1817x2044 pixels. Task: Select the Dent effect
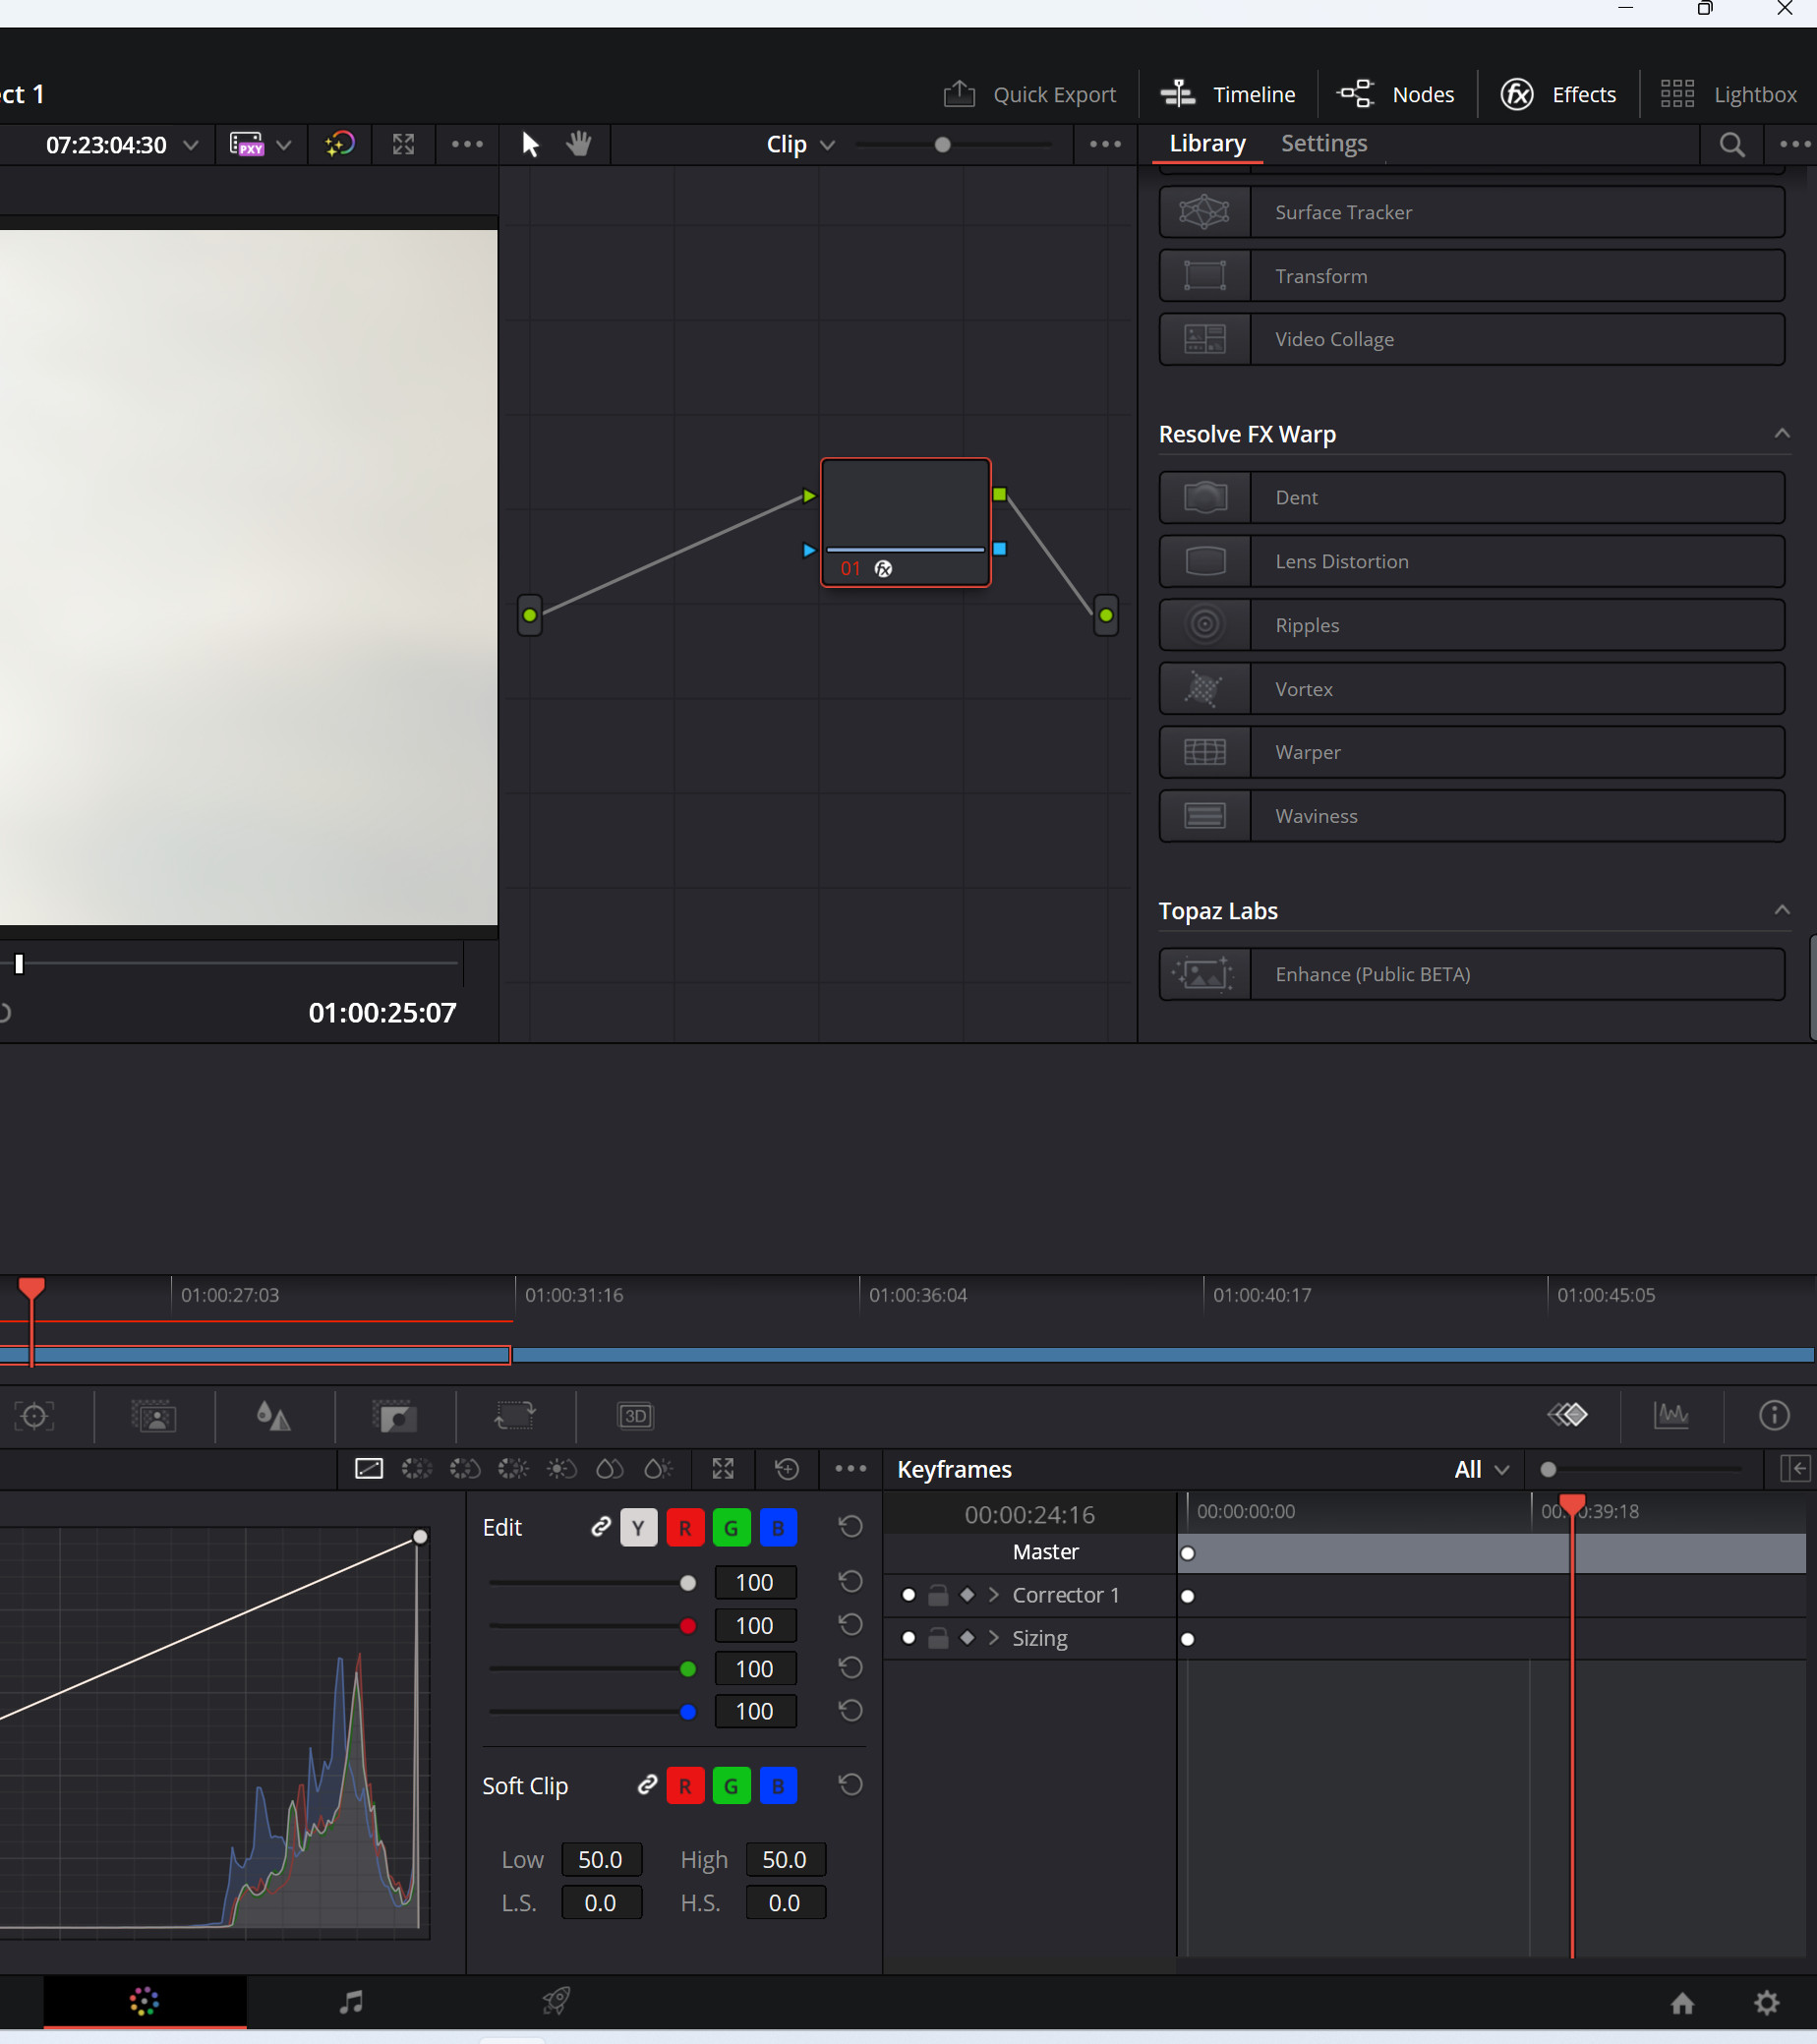click(1471, 498)
